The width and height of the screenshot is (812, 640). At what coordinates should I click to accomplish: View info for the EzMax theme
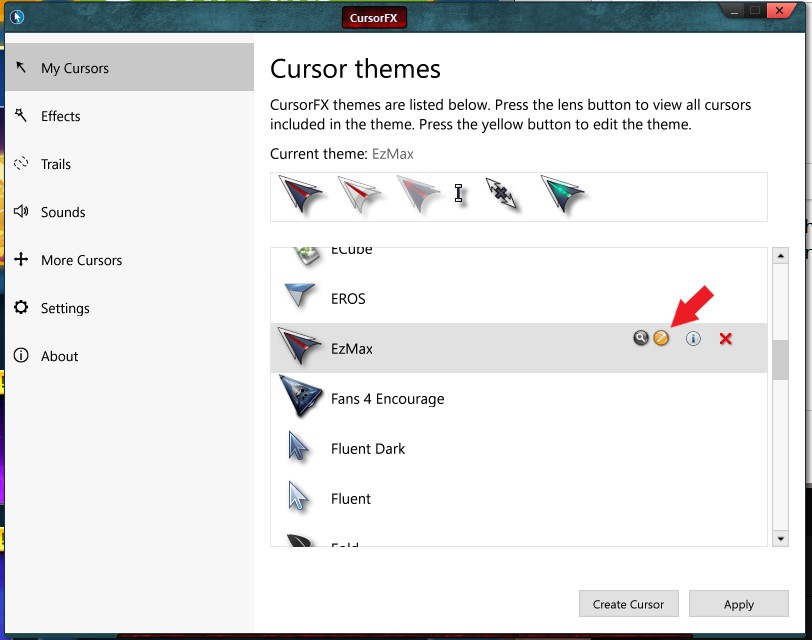coord(693,338)
